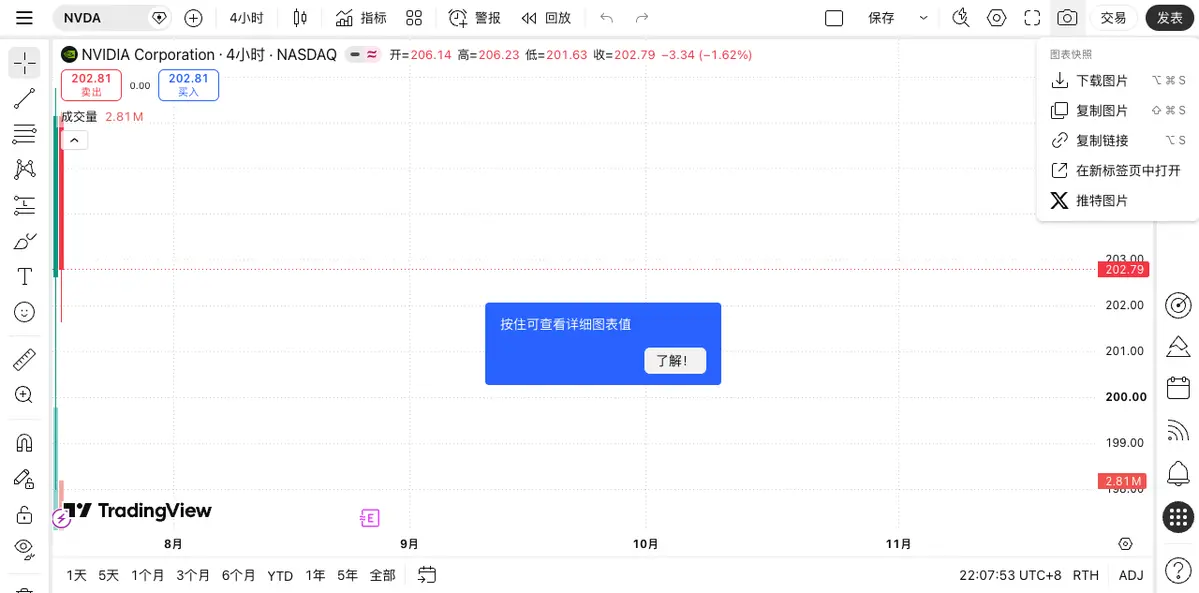
Task: Expand the save options chevron
Action: (x=923, y=18)
